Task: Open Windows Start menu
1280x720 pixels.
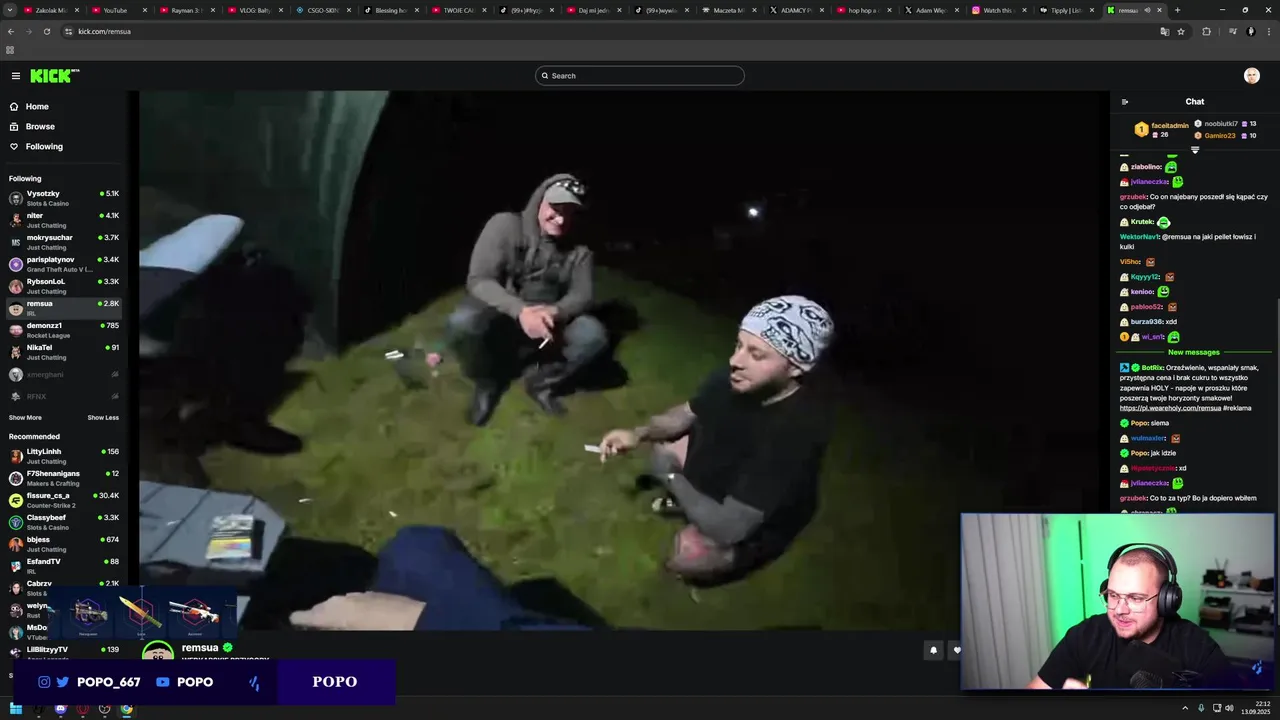Action: [x=15, y=709]
